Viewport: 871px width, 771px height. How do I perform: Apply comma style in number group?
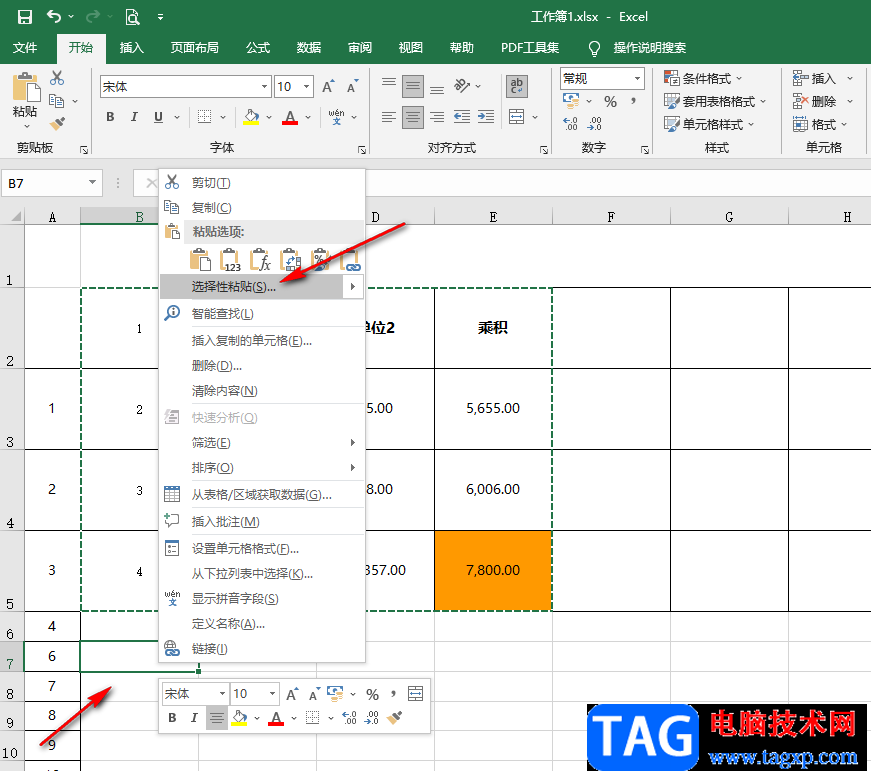tap(633, 102)
